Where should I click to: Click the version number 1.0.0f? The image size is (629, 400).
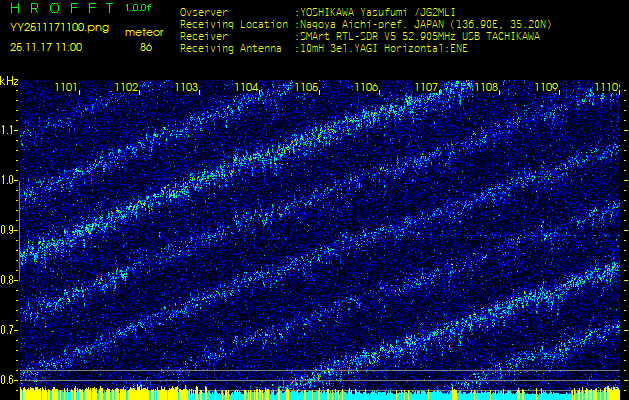pyautogui.click(x=139, y=8)
